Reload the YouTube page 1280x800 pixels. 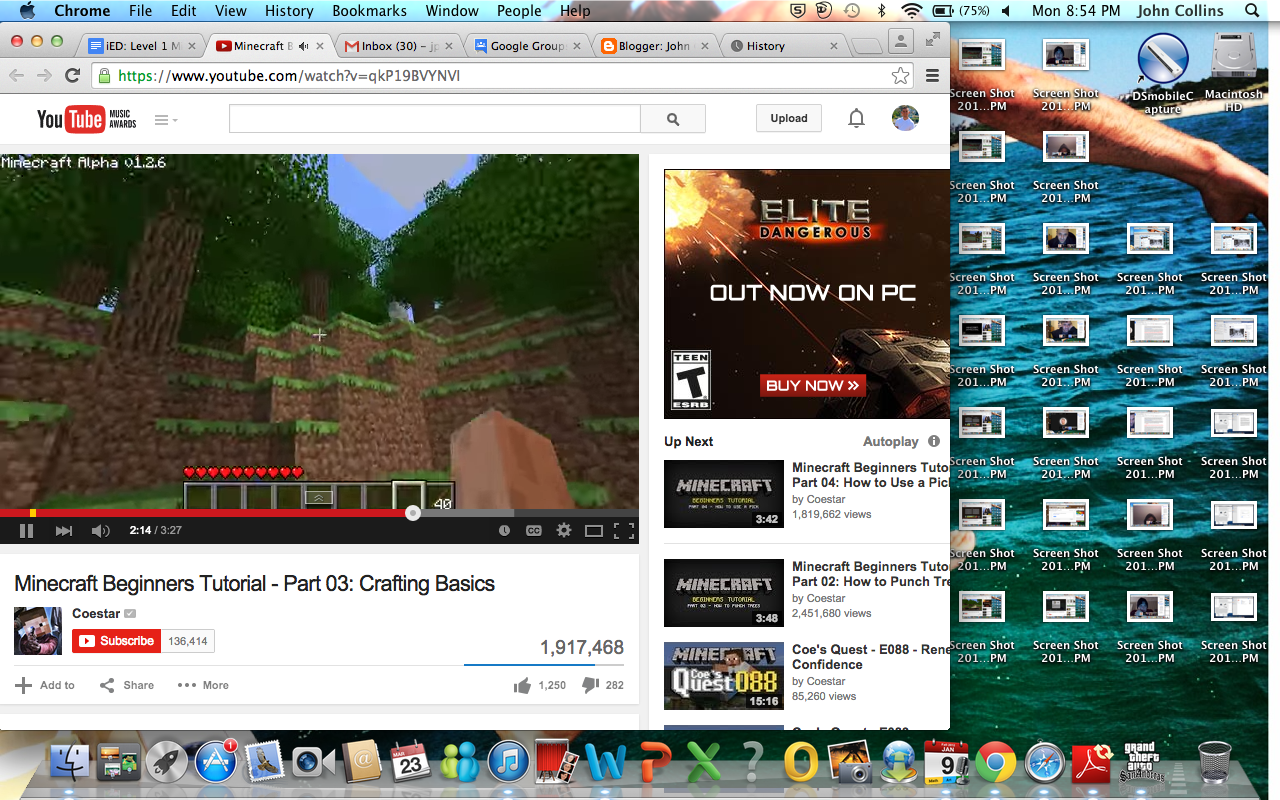click(x=72, y=76)
